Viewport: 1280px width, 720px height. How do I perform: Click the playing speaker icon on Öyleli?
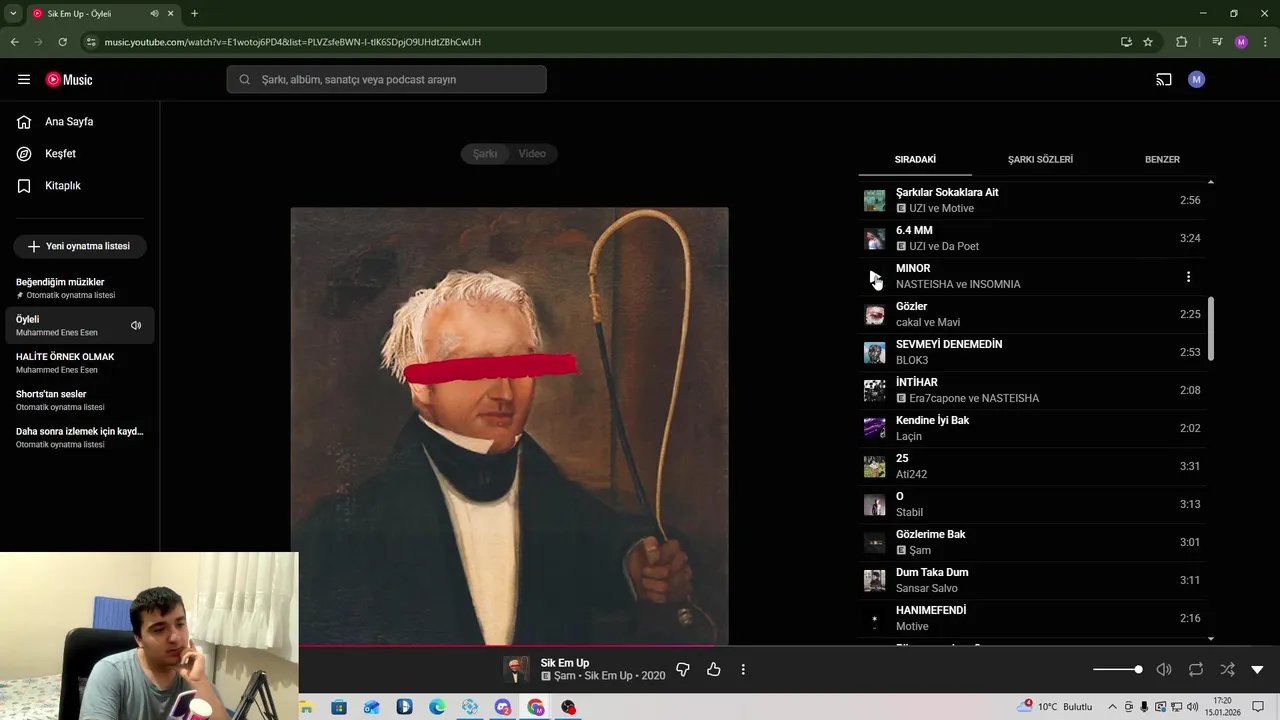(x=136, y=325)
